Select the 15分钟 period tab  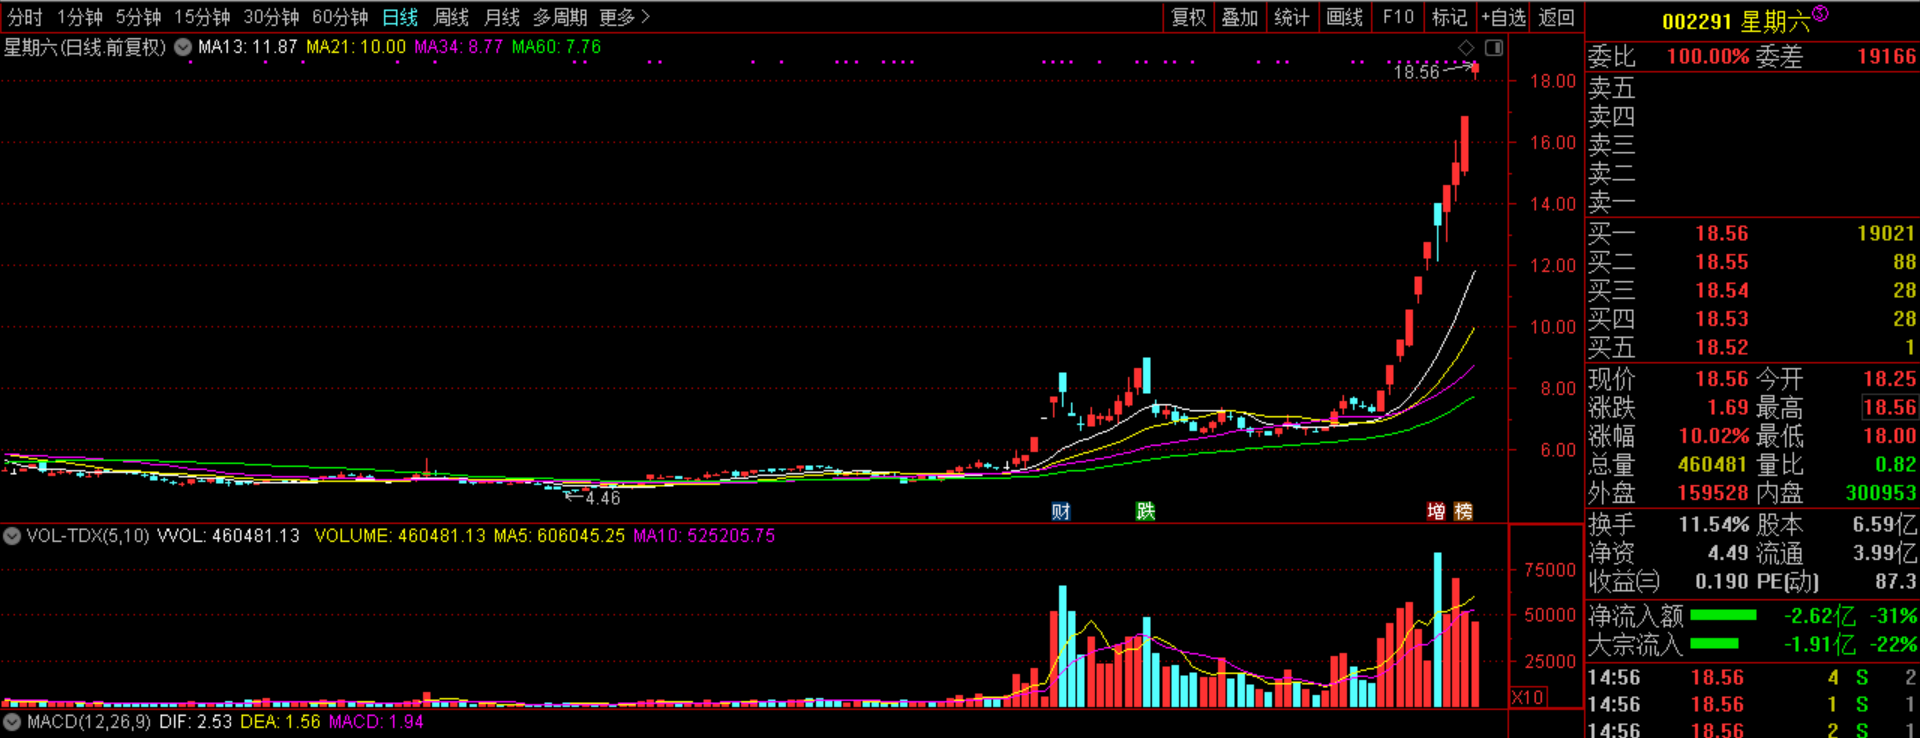click(x=202, y=17)
